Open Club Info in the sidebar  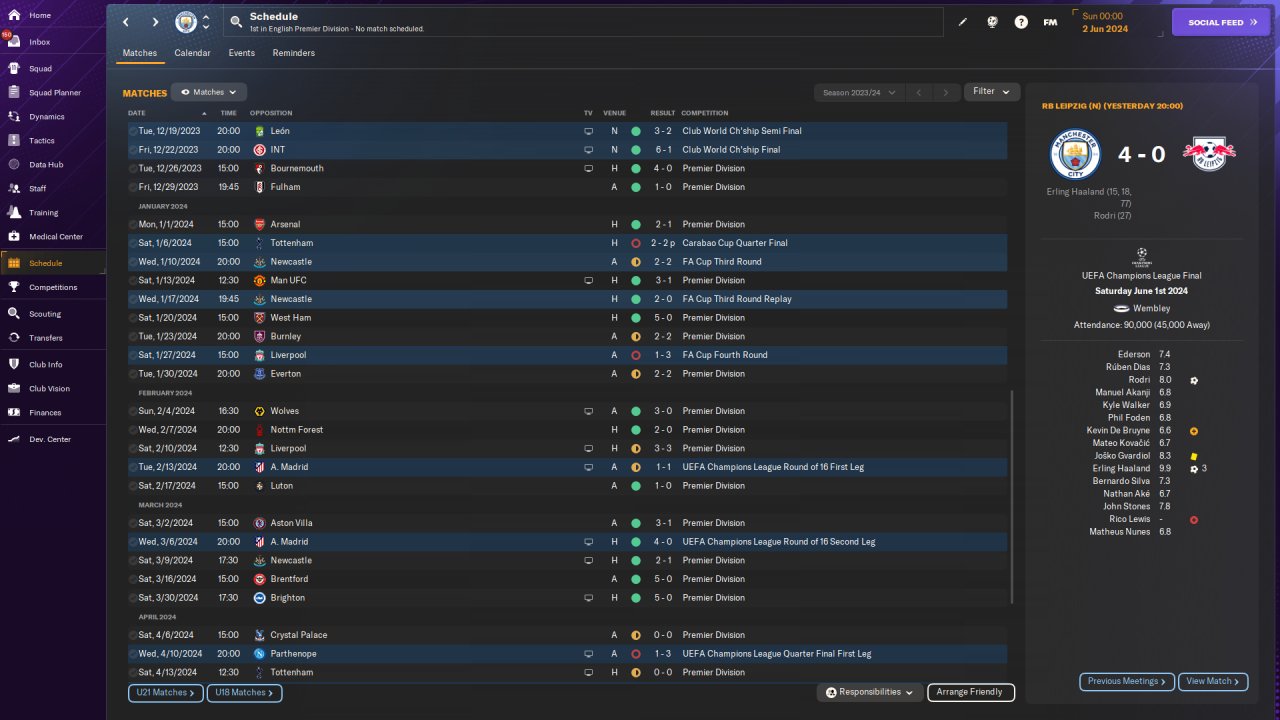pyautogui.click(x=46, y=365)
